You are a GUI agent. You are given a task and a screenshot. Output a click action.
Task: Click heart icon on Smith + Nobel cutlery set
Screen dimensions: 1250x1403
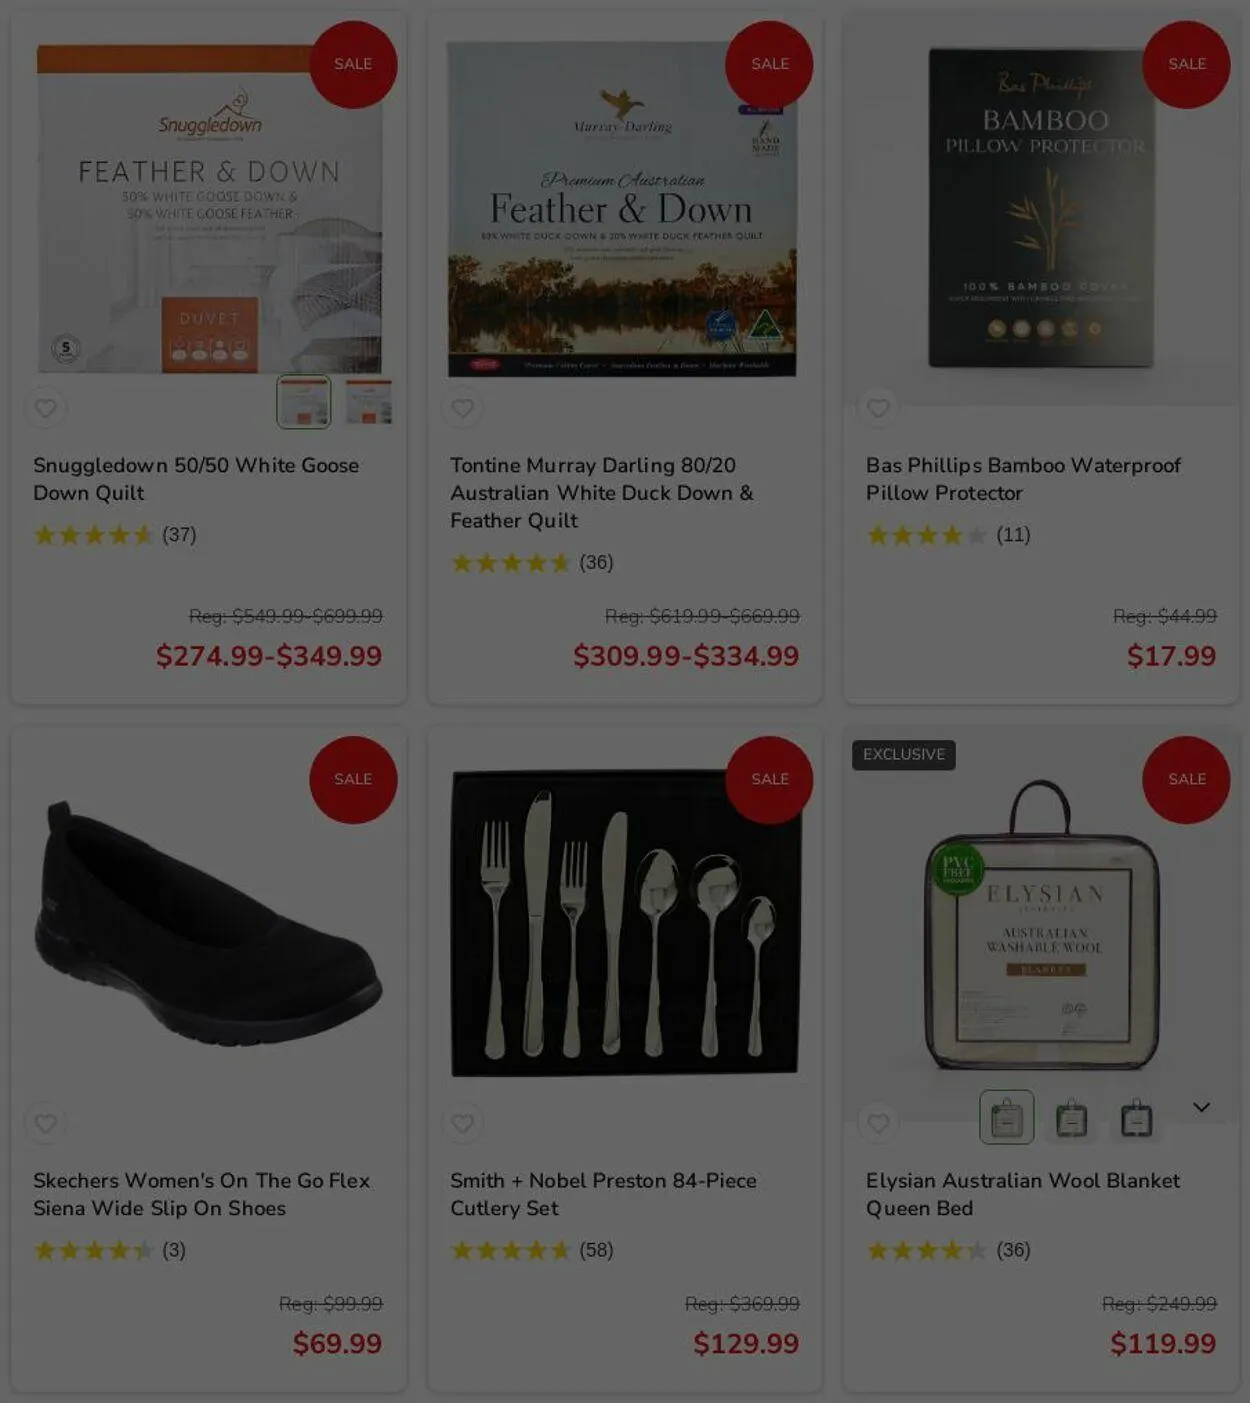pyautogui.click(x=462, y=1123)
